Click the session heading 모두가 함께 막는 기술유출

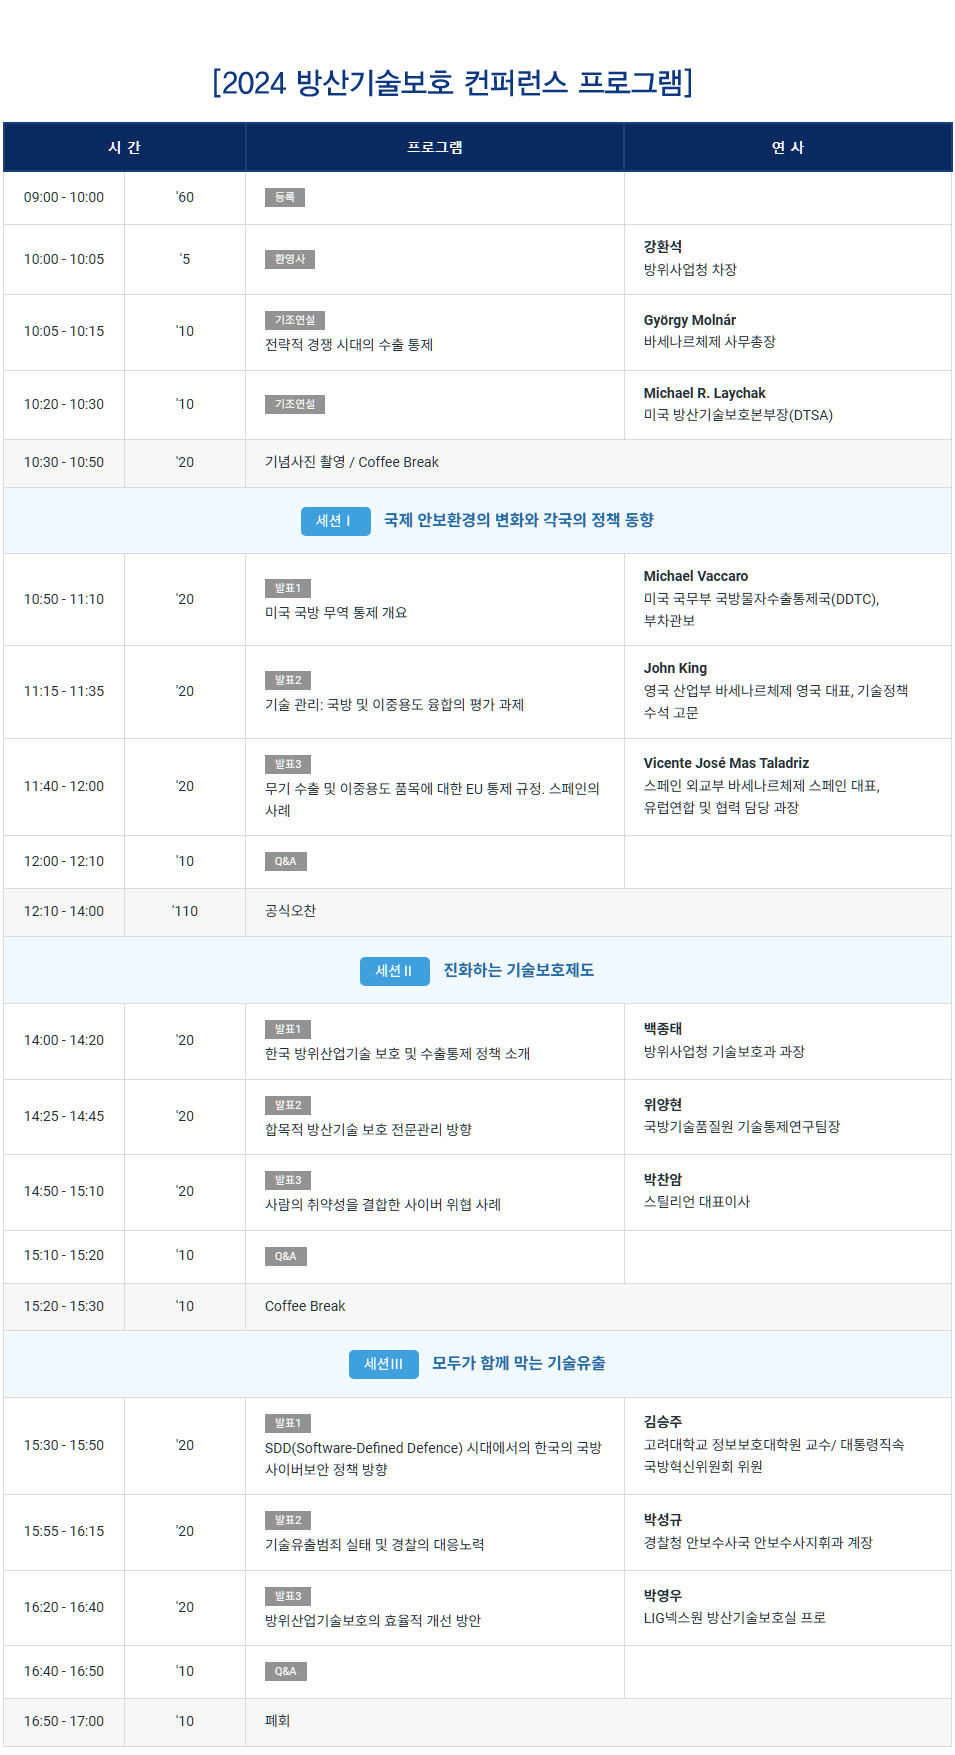coord(518,1363)
